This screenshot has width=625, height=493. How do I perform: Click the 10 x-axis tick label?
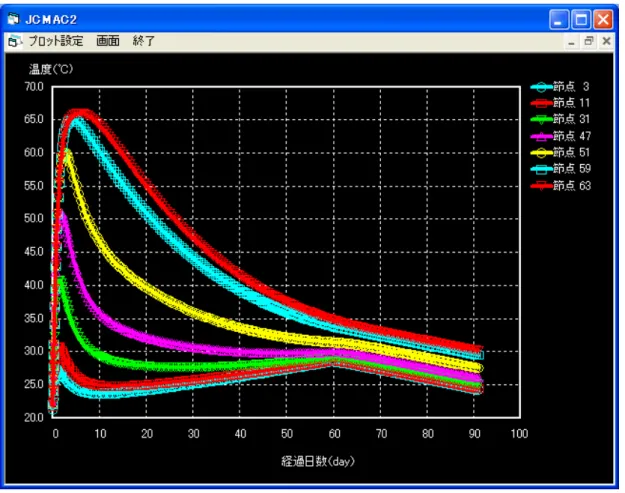[x=100, y=434]
